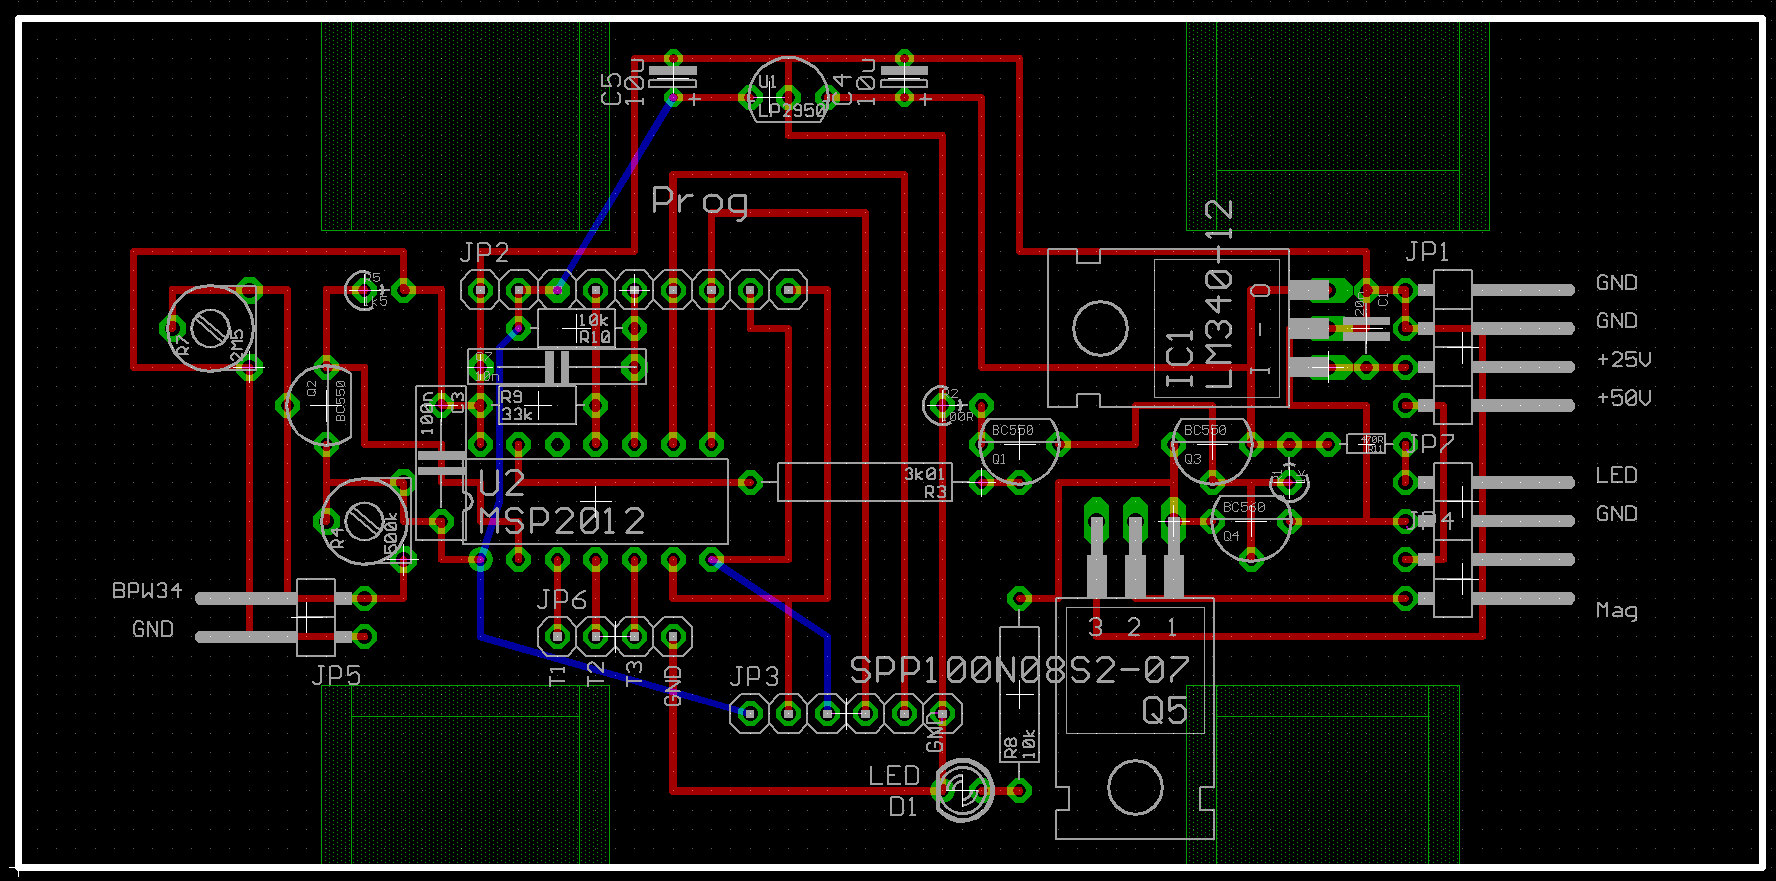Pick the D1 LED symbol
Viewport: 1776px width, 881px height.
964,791
